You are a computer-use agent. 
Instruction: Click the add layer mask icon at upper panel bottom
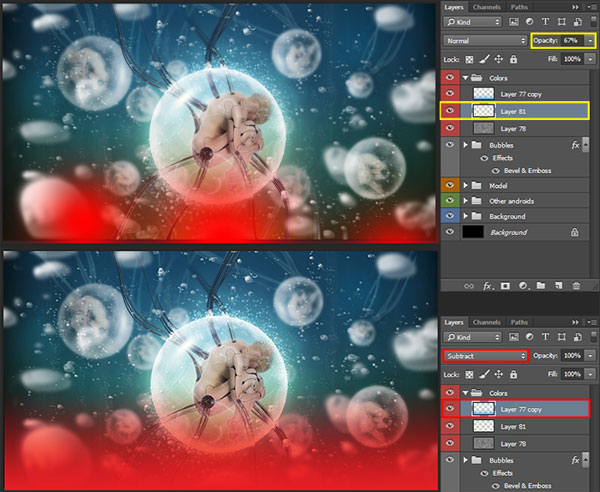click(x=505, y=286)
